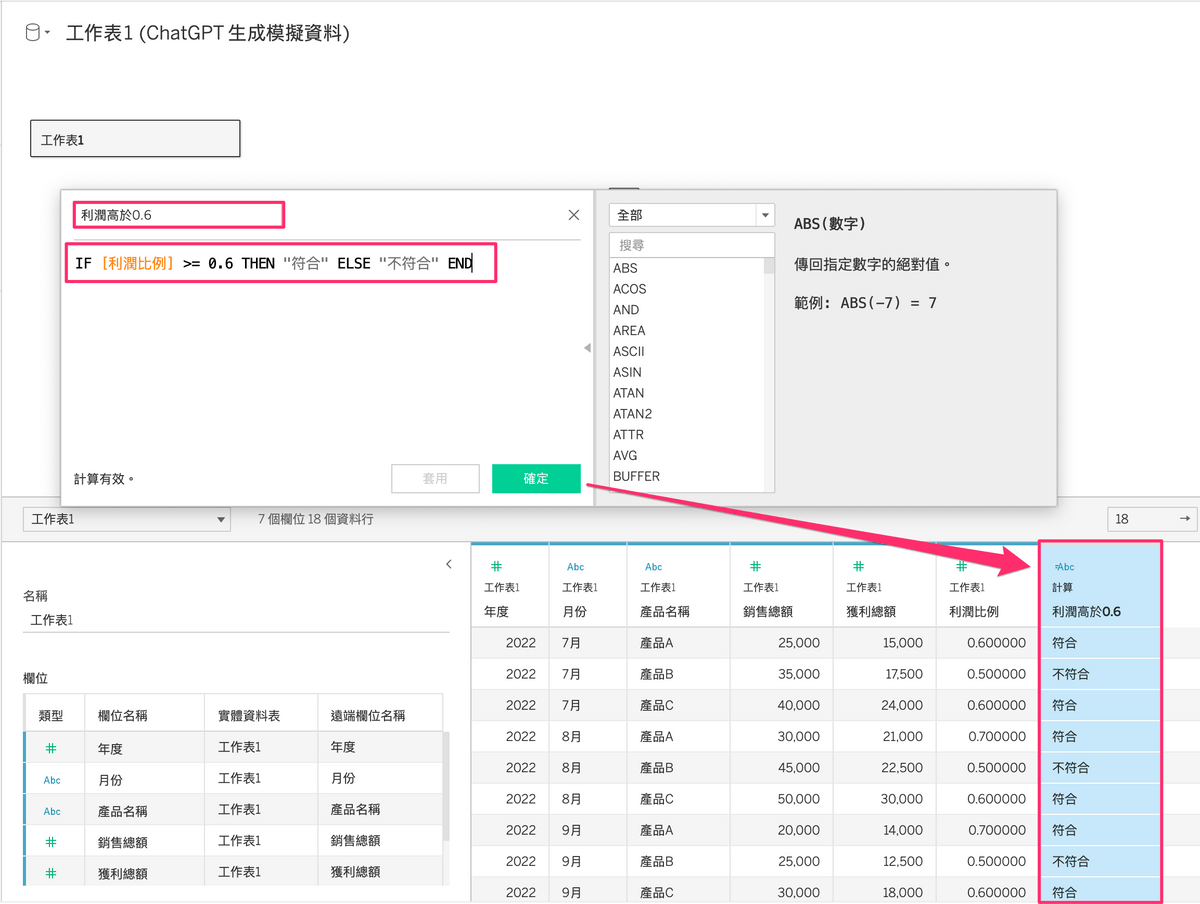
Task: Click the 月份 row Abc icon in field list
Action: click(x=52, y=779)
